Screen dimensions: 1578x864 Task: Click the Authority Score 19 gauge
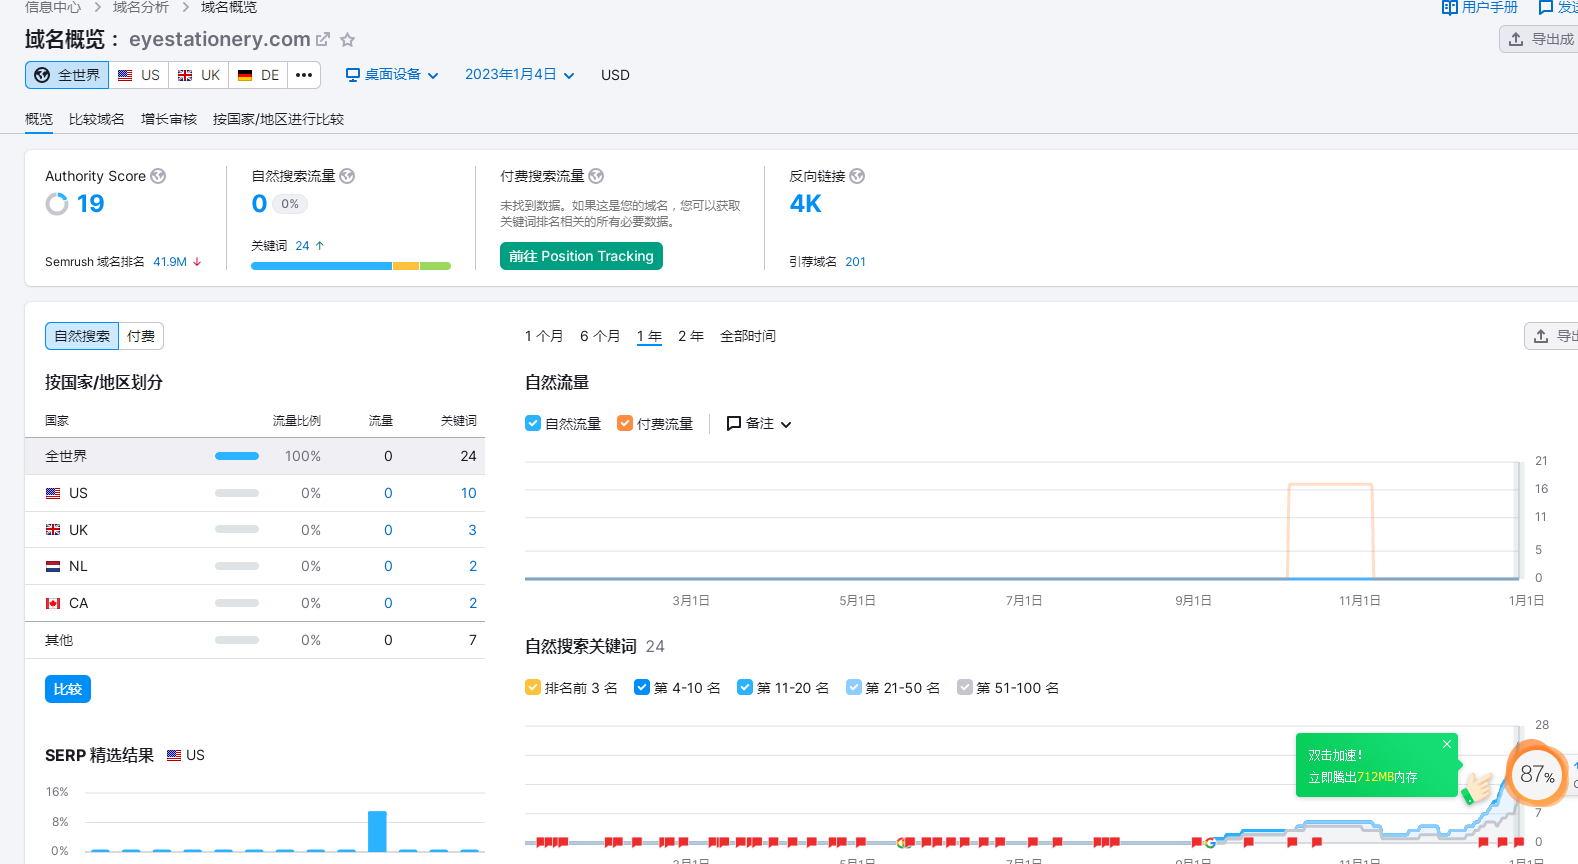tap(57, 204)
